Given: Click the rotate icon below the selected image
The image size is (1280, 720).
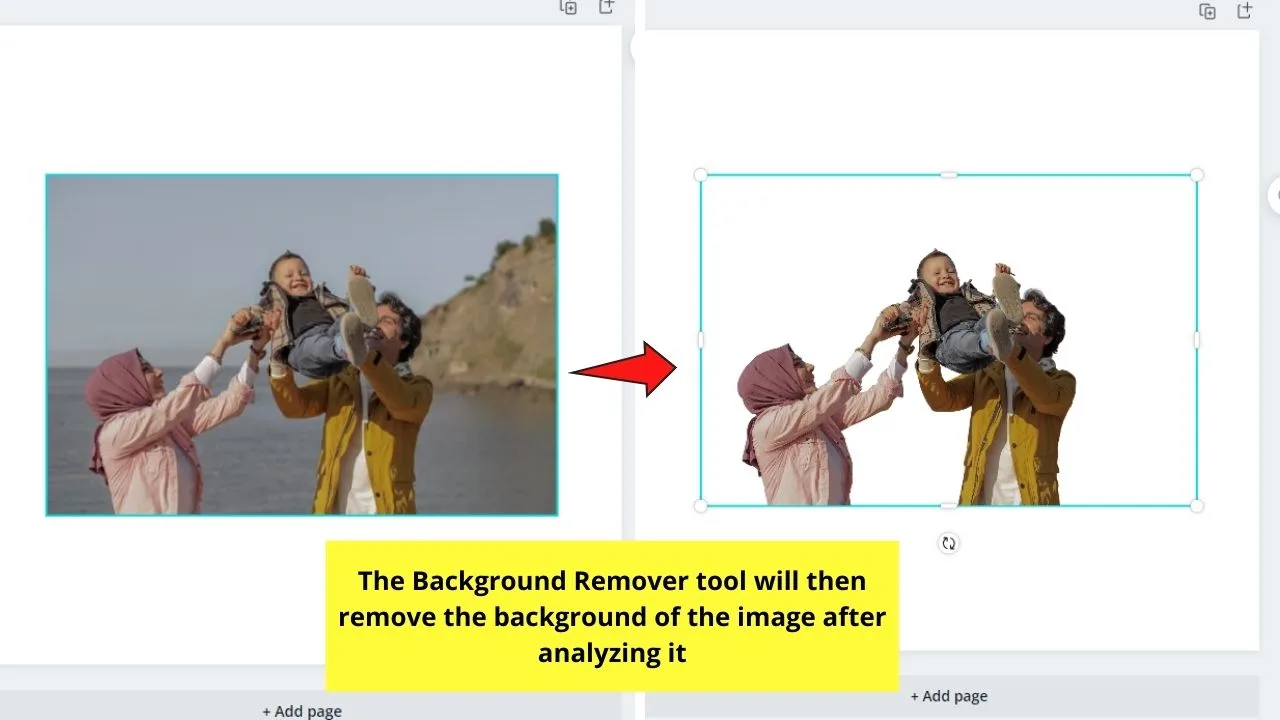Looking at the screenshot, I should click(x=949, y=543).
